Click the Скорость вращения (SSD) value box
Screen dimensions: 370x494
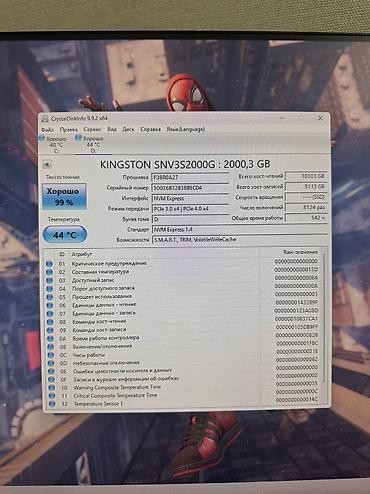[x=306, y=197]
